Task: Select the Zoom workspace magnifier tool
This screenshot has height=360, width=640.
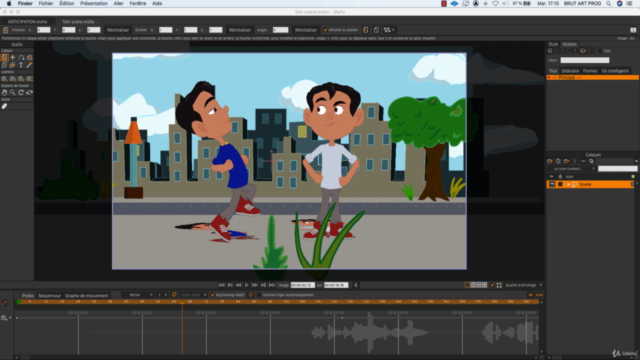Action: (13, 93)
